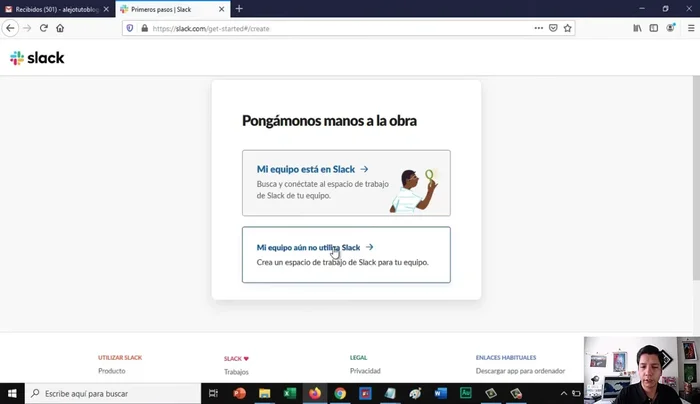
Task: Click the 'UTILIZAR SLACK' footer heading
Action: pyautogui.click(x=120, y=358)
